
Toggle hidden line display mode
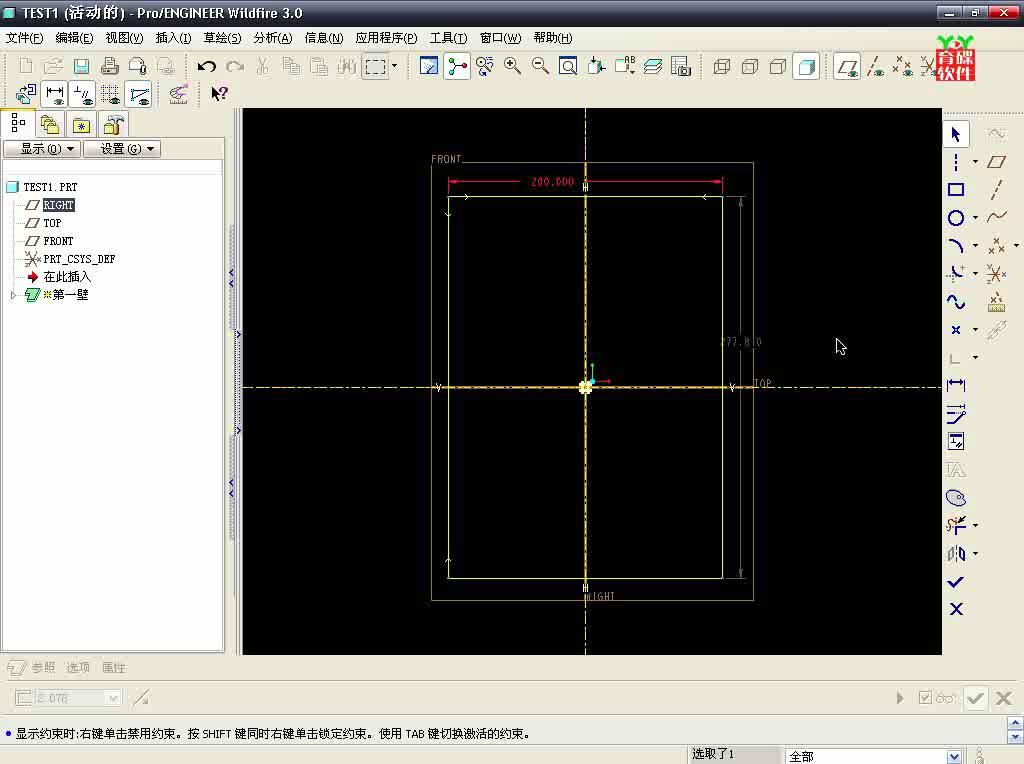[x=750, y=67]
